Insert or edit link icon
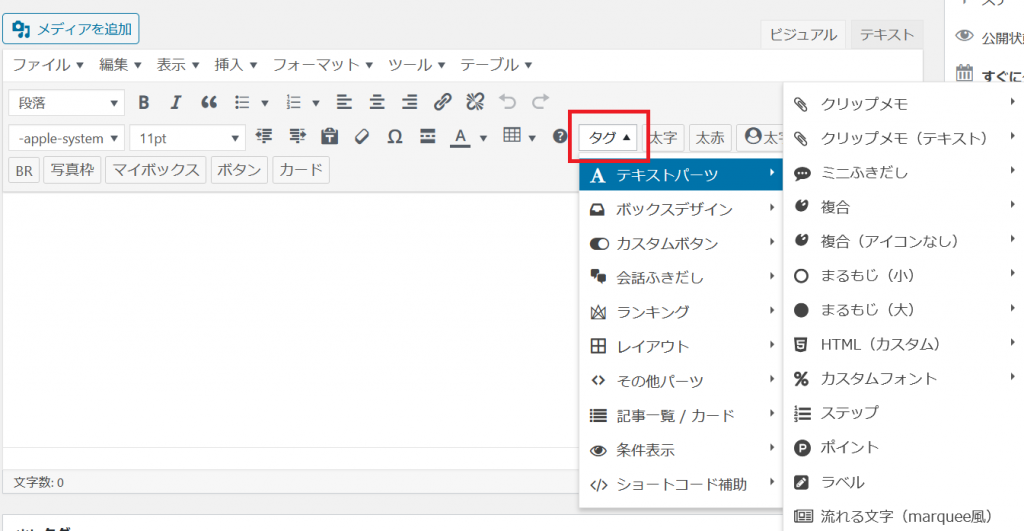The image size is (1024, 531). coord(442,102)
